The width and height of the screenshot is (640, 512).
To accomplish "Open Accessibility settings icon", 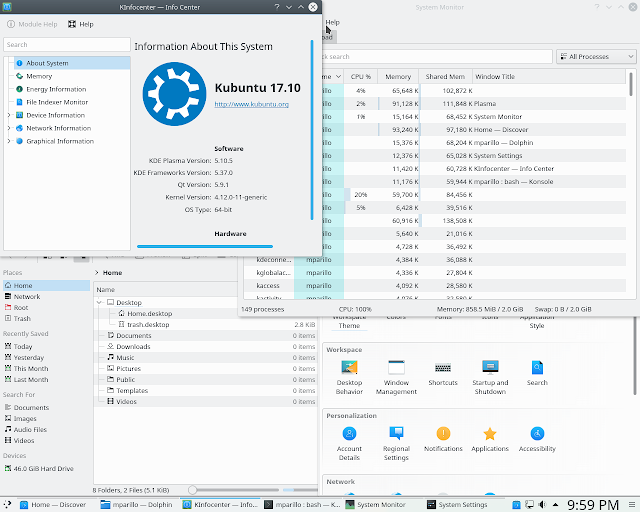I will pyautogui.click(x=537, y=433).
